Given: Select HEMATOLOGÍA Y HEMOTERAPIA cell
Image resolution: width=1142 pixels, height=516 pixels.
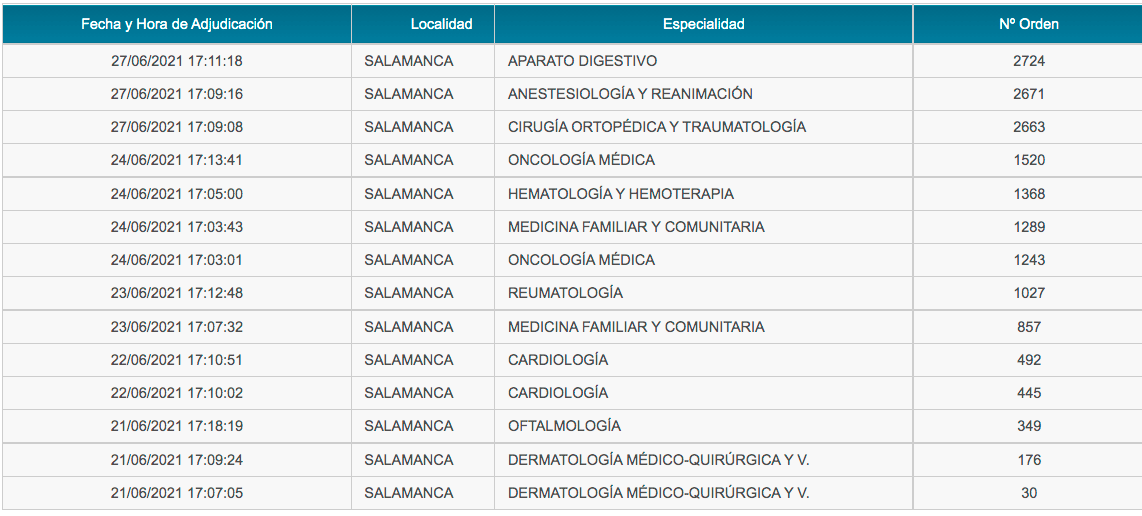Looking at the screenshot, I should point(621,194).
